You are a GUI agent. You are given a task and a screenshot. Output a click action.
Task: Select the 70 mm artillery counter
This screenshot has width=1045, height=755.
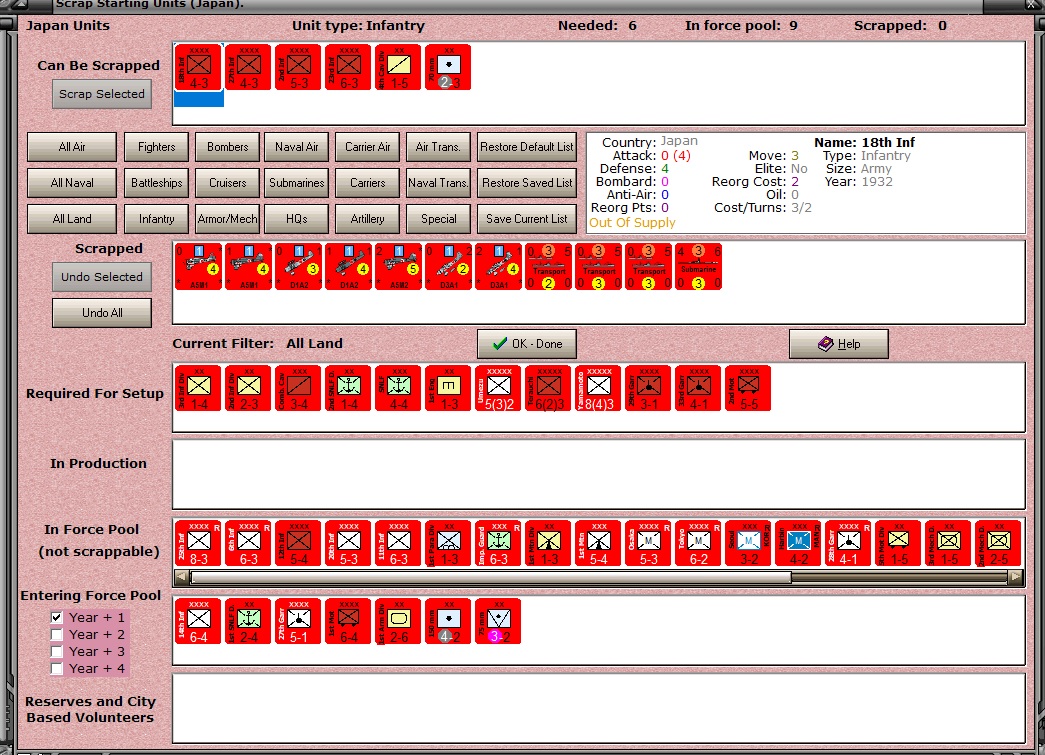(448, 67)
